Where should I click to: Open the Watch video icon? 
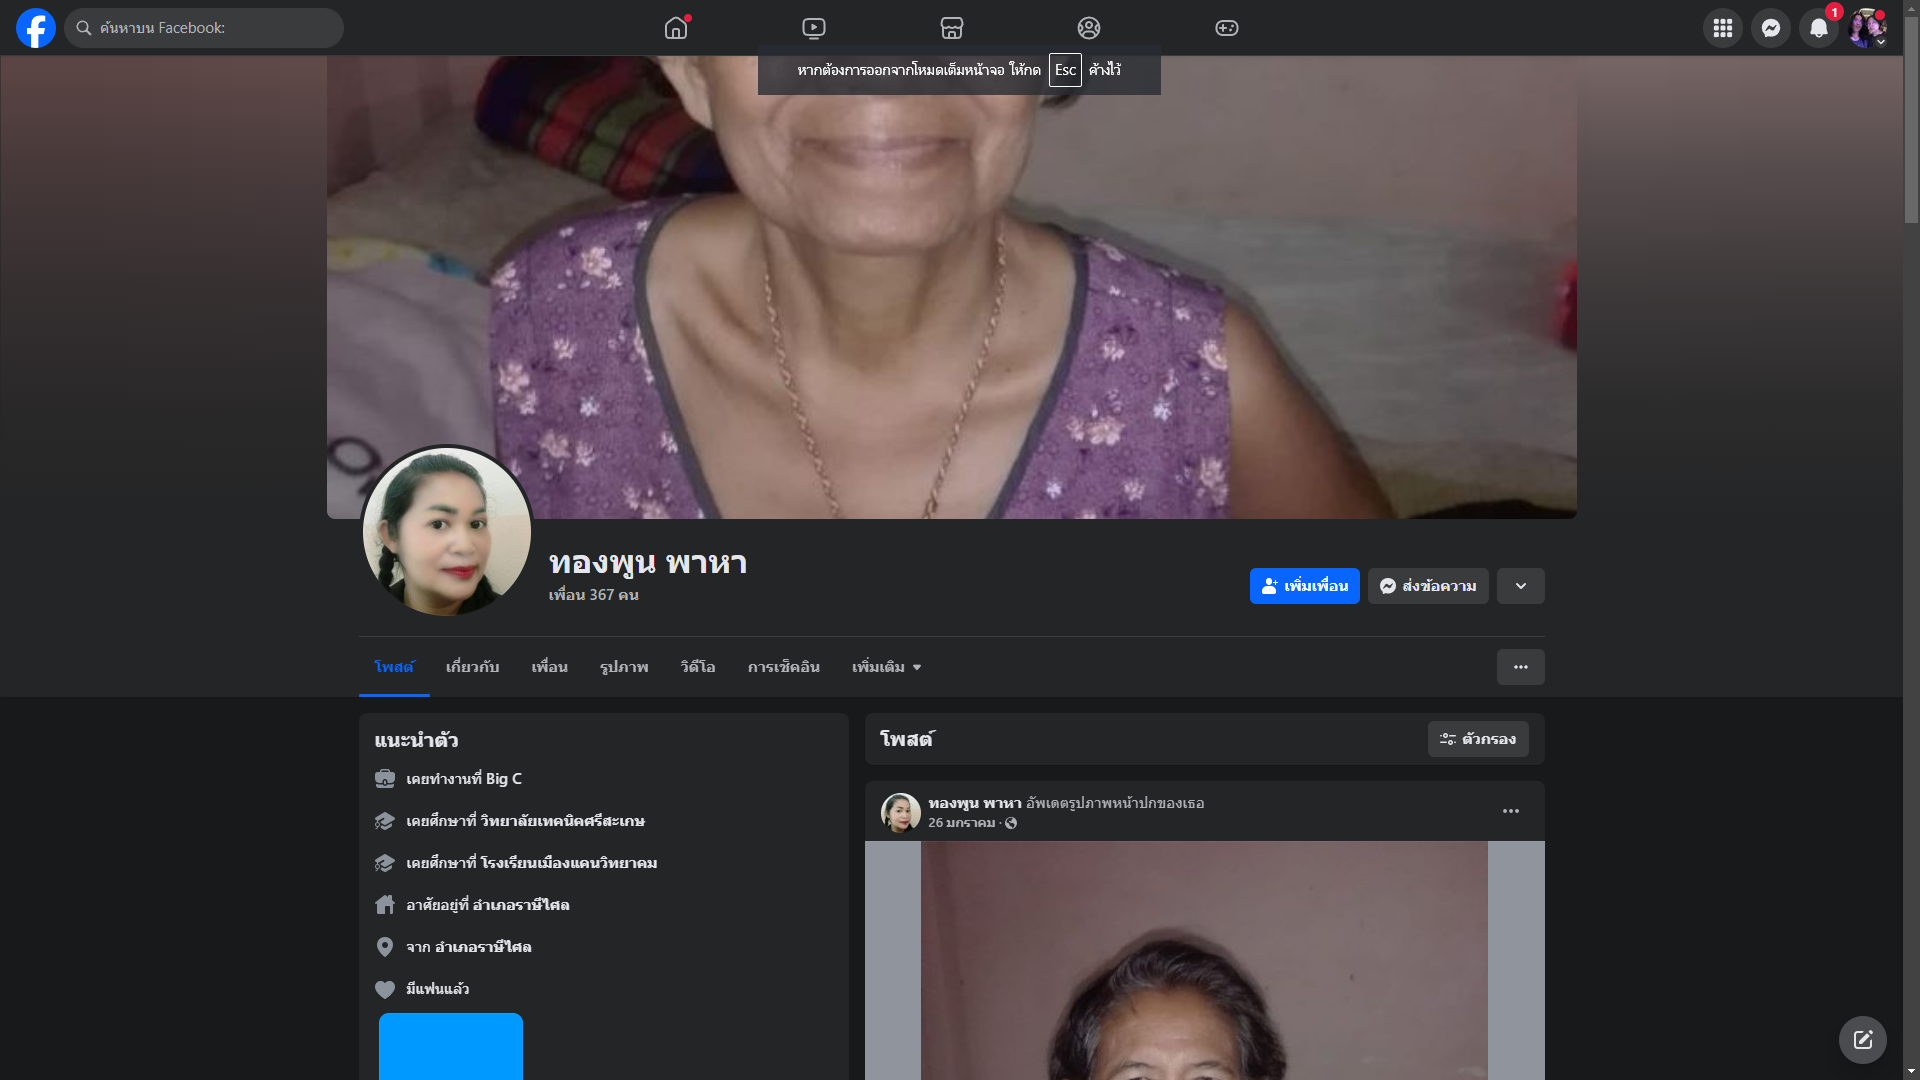point(814,28)
